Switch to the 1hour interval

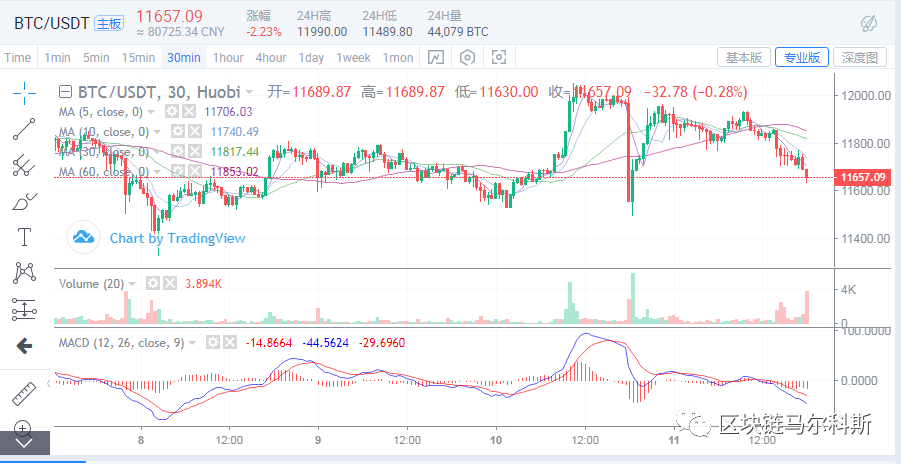click(228, 58)
